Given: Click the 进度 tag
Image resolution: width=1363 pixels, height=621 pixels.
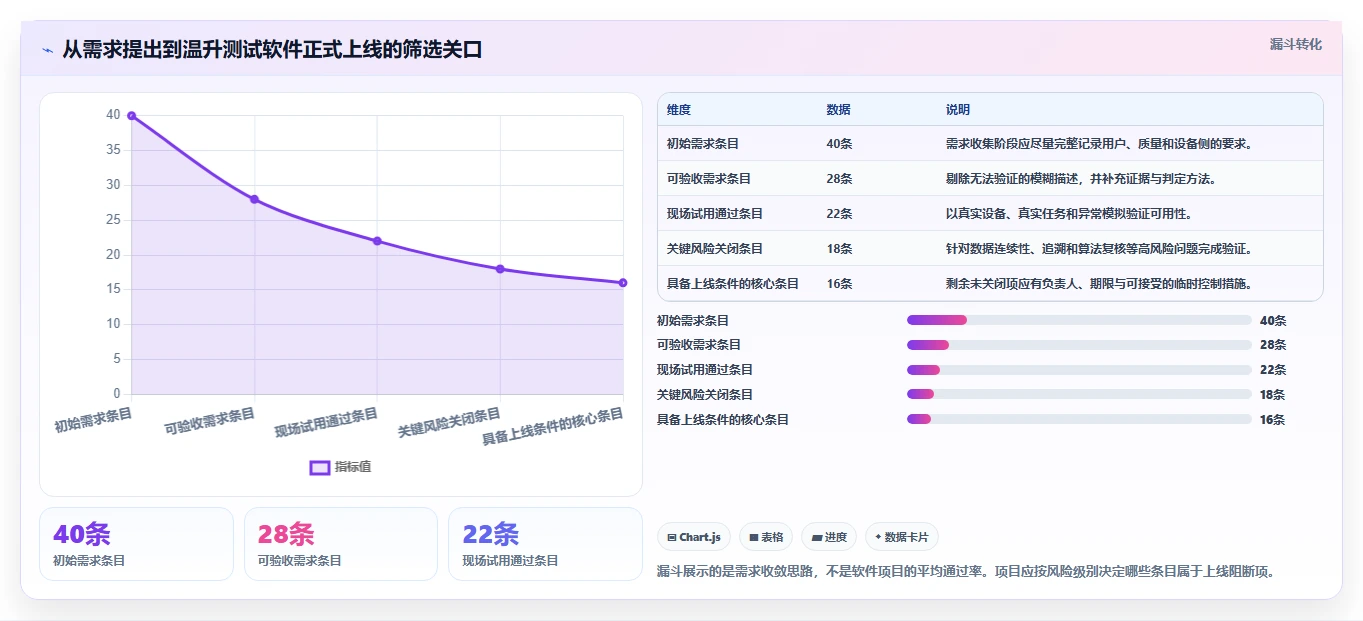Looking at the screenshot, I should coord(829,537).
